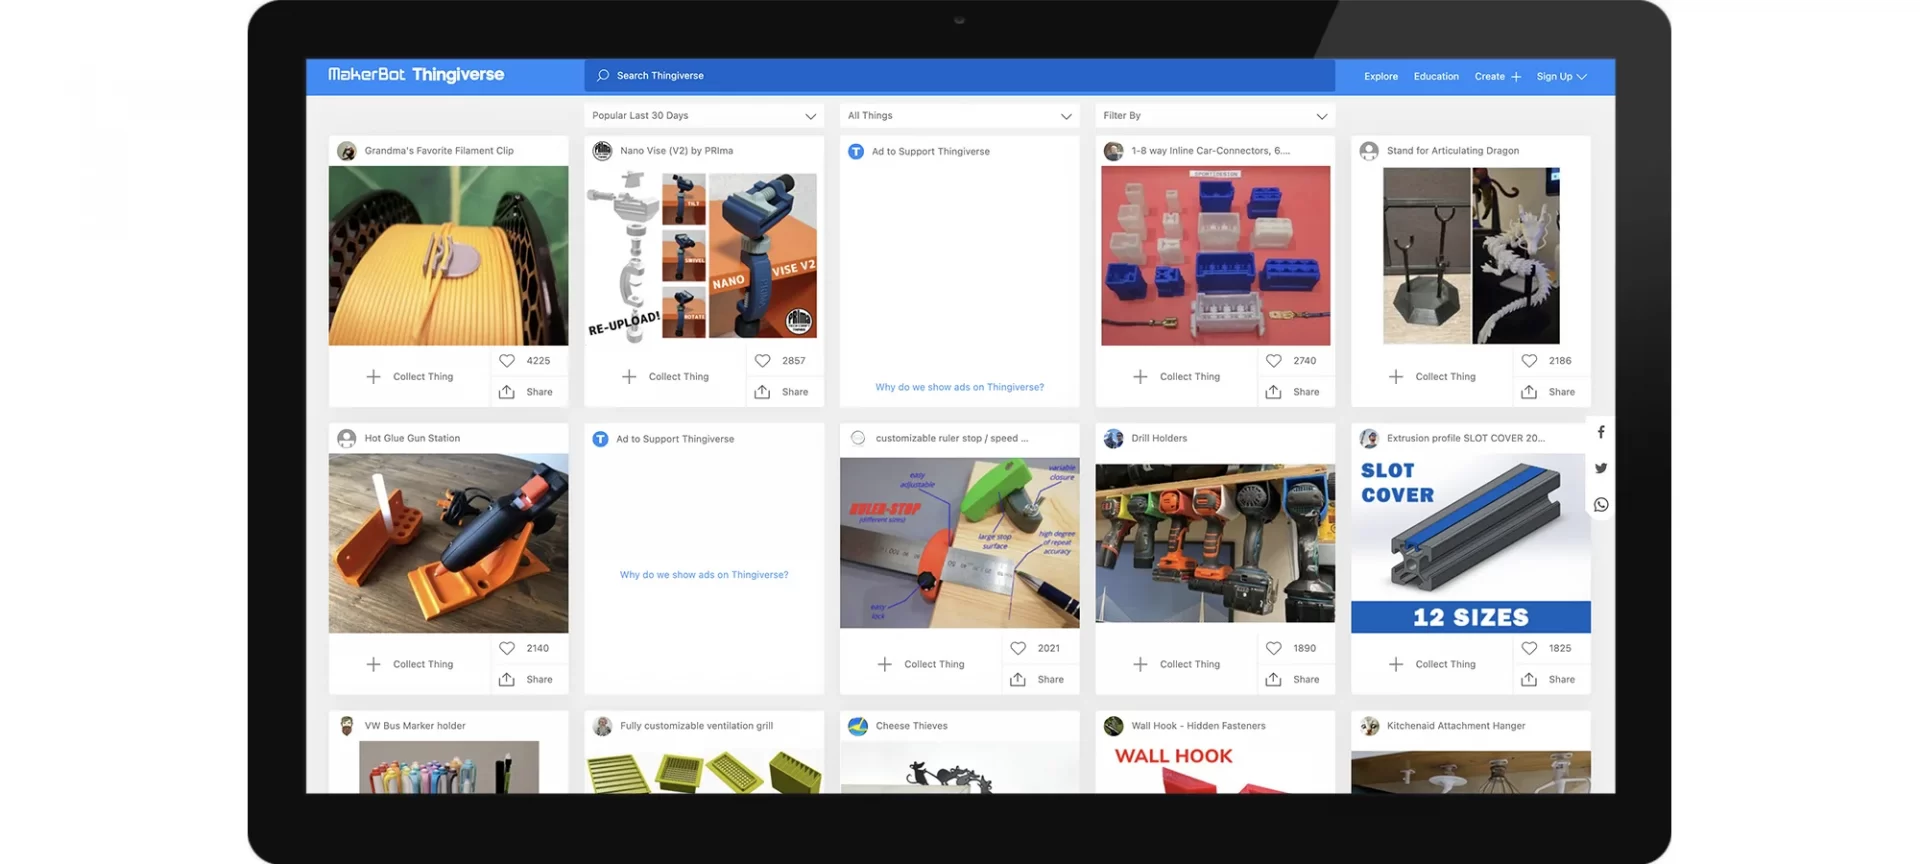This screenshot has height=864, width=1920.
Task: Focus the Search Thingiverse field
Action: (960, 76)
